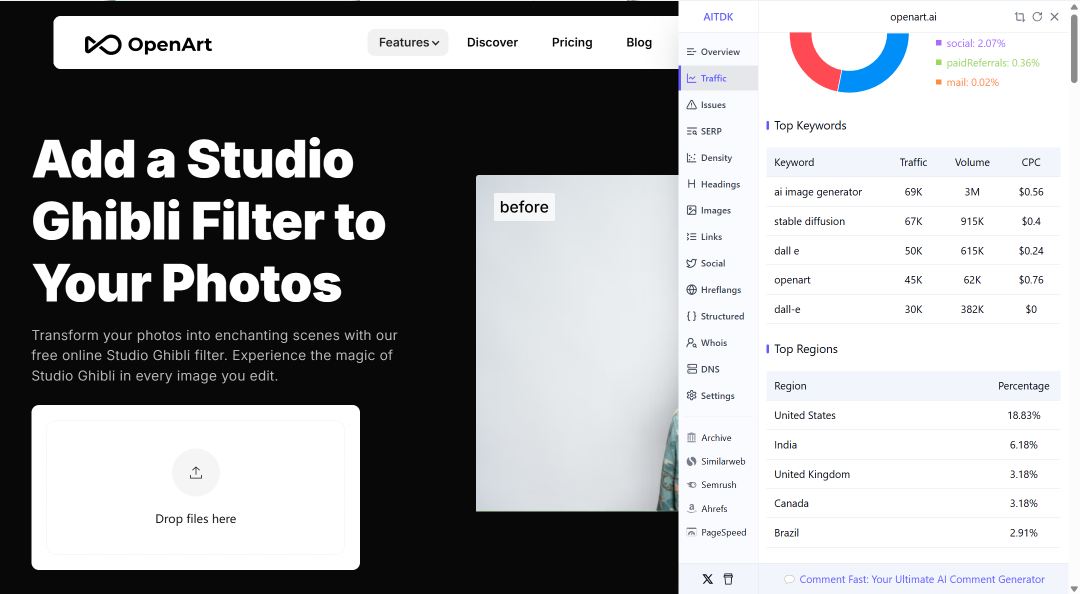Click the Ahrefs logo icon

[692, 508]
